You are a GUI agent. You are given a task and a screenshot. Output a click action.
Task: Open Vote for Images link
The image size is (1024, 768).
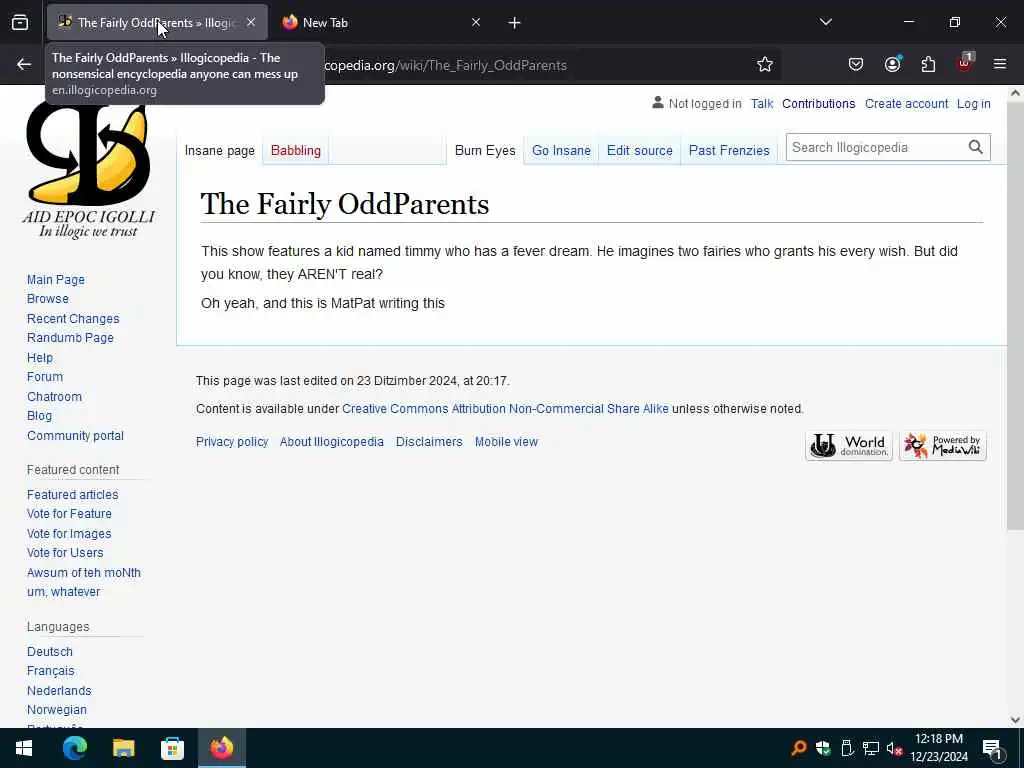69,534
